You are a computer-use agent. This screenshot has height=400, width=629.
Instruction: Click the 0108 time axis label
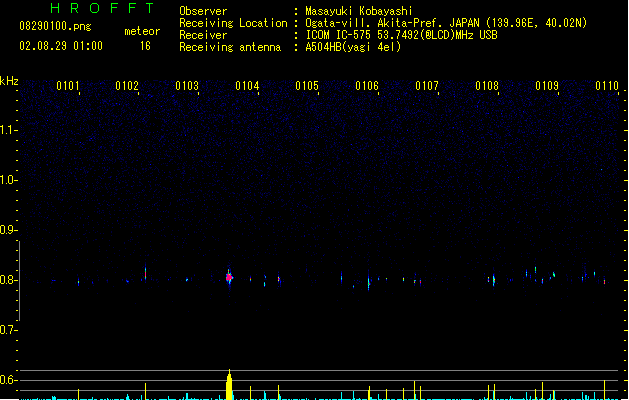(x=487, y=86)
